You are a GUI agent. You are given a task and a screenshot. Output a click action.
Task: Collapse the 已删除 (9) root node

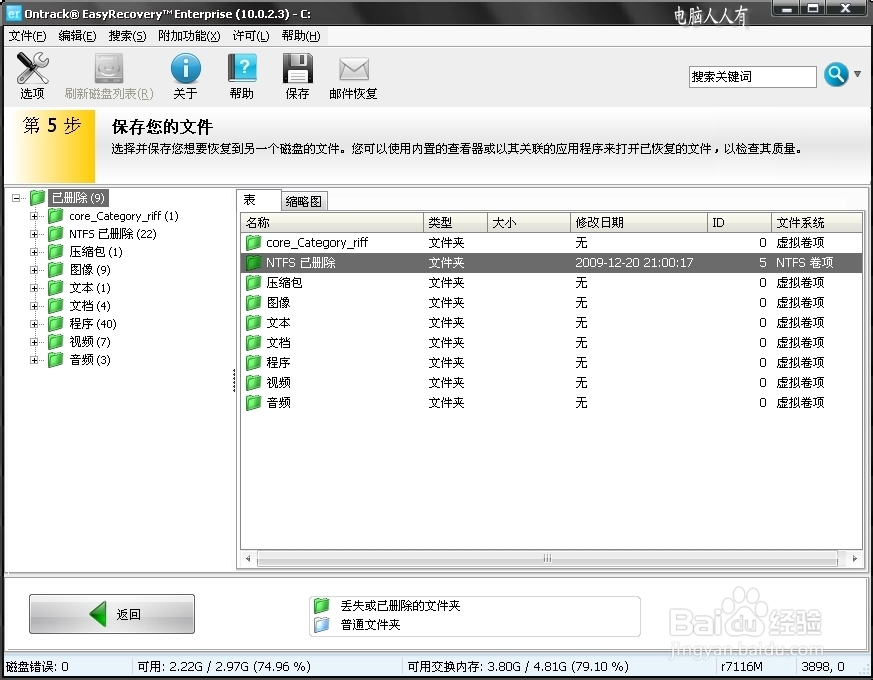click(16, 198)
